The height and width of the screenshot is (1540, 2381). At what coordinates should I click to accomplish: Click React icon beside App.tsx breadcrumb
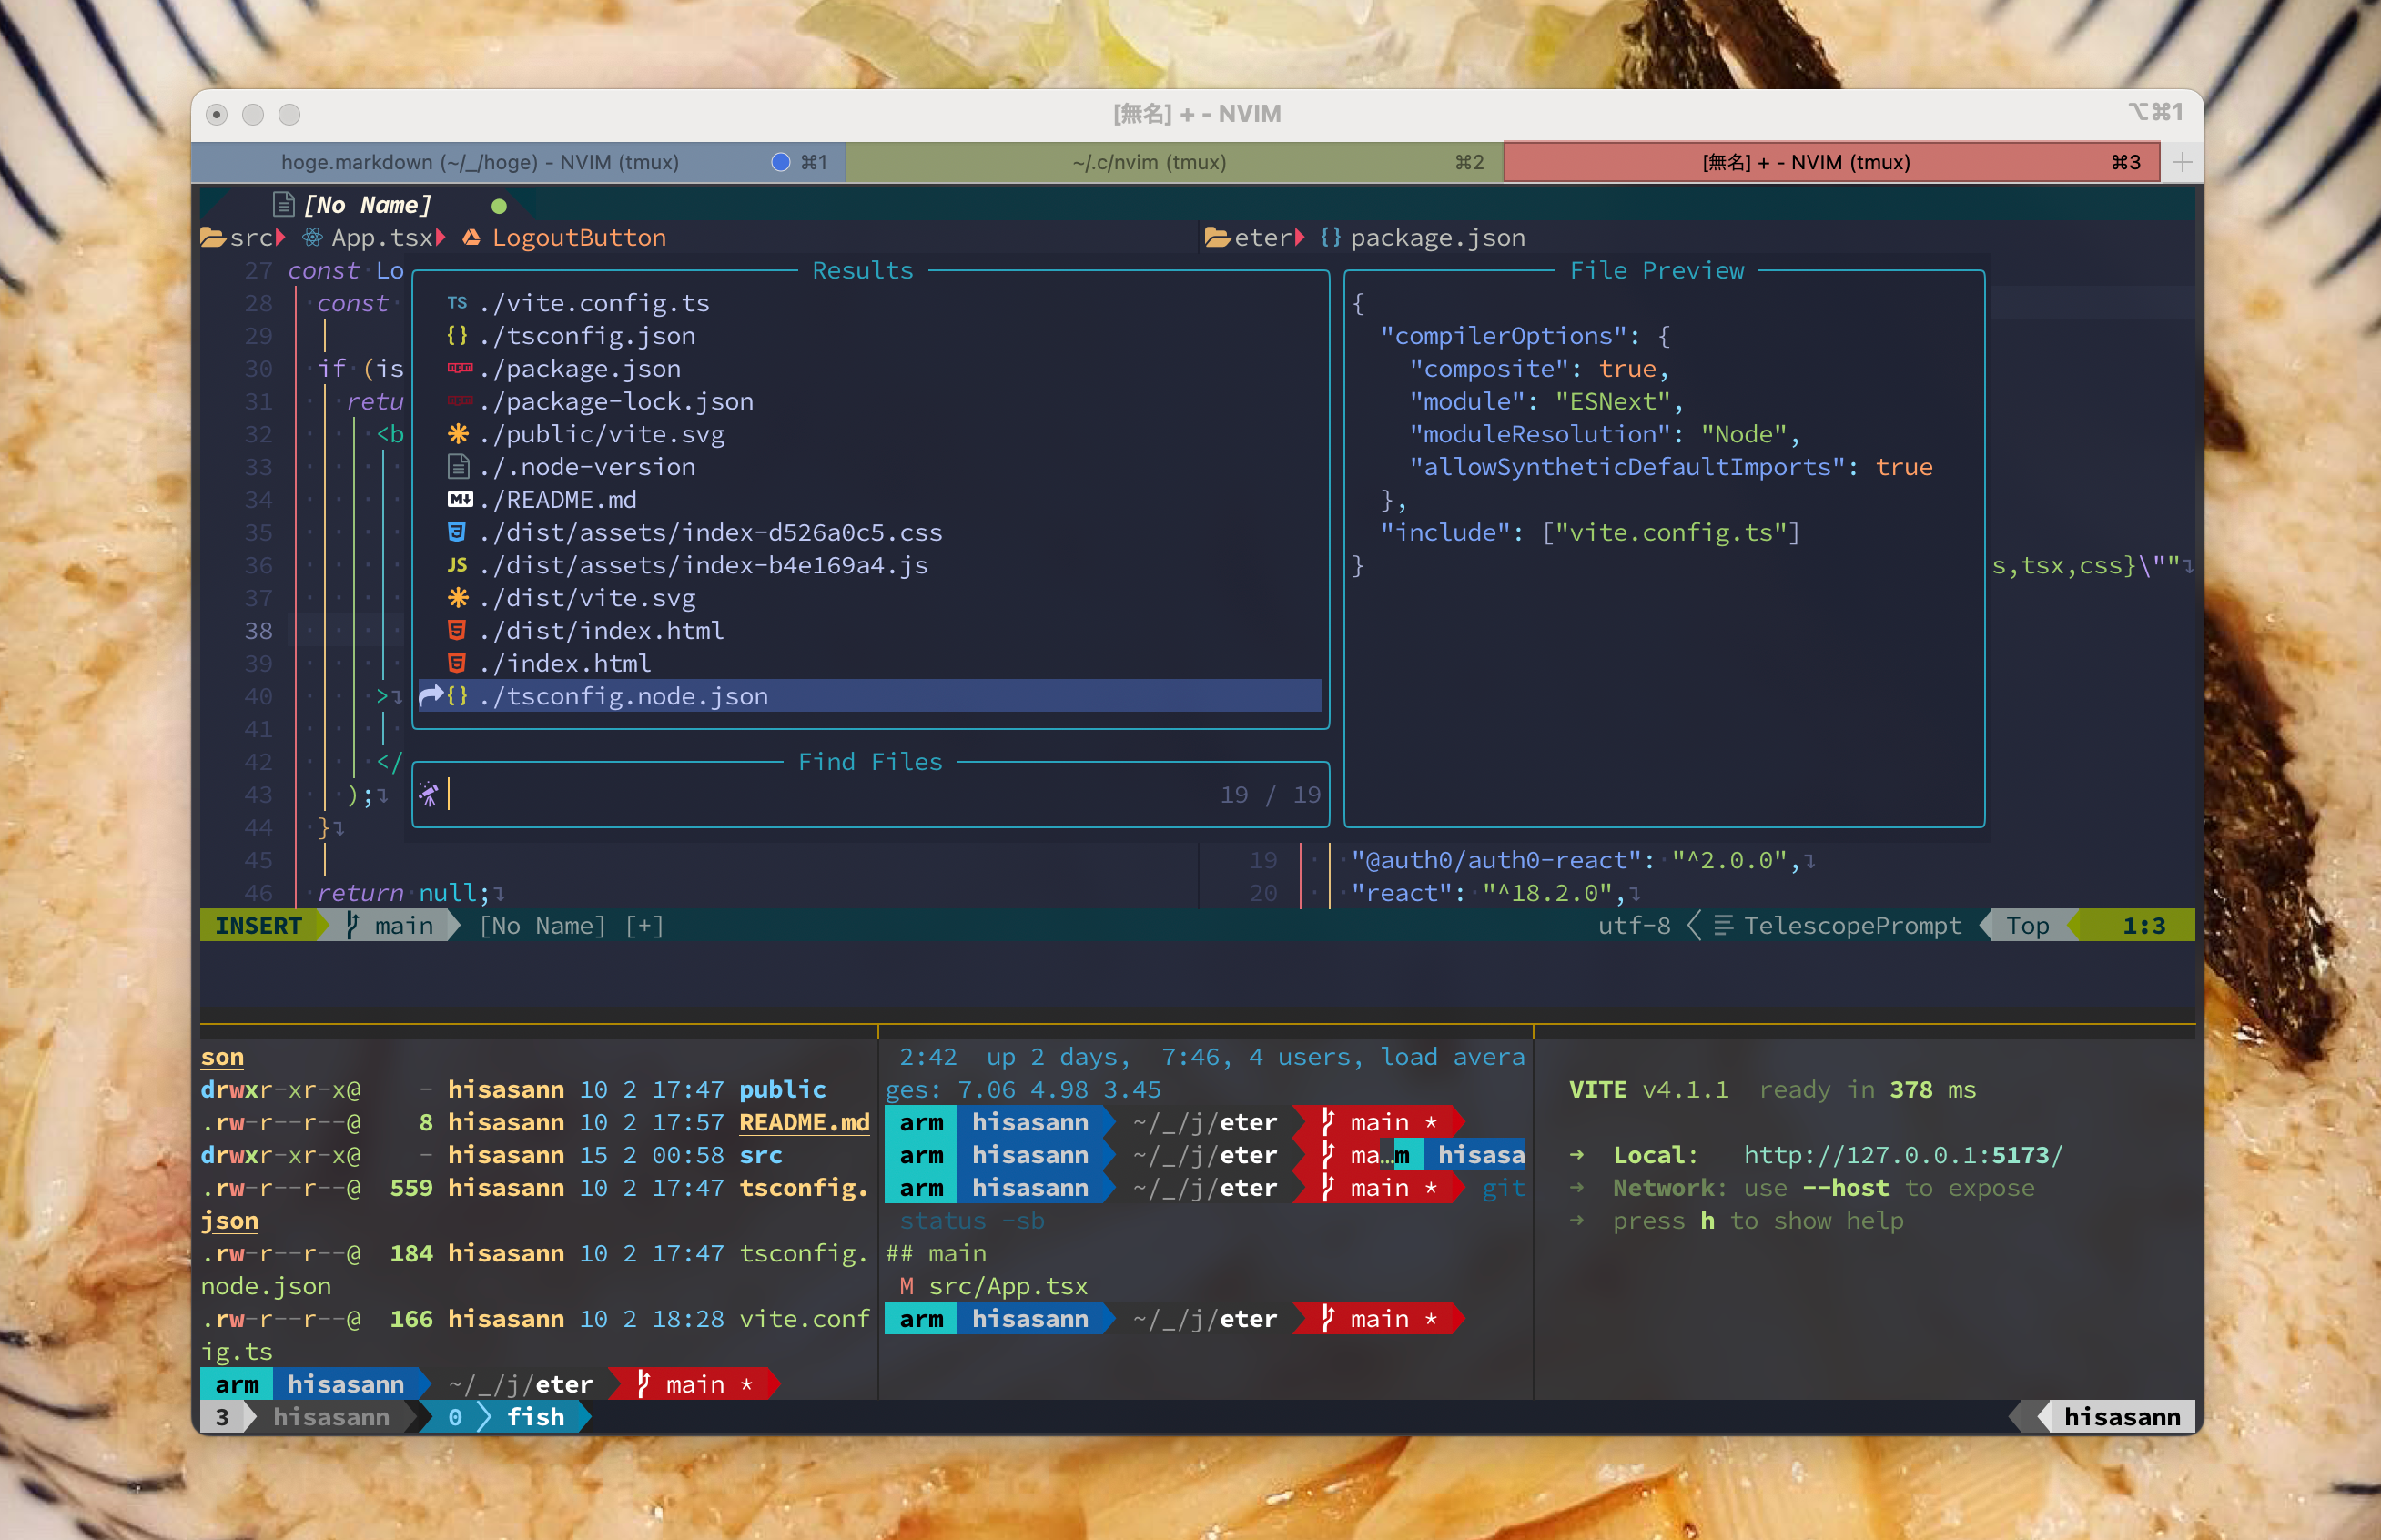click(313, 238)
